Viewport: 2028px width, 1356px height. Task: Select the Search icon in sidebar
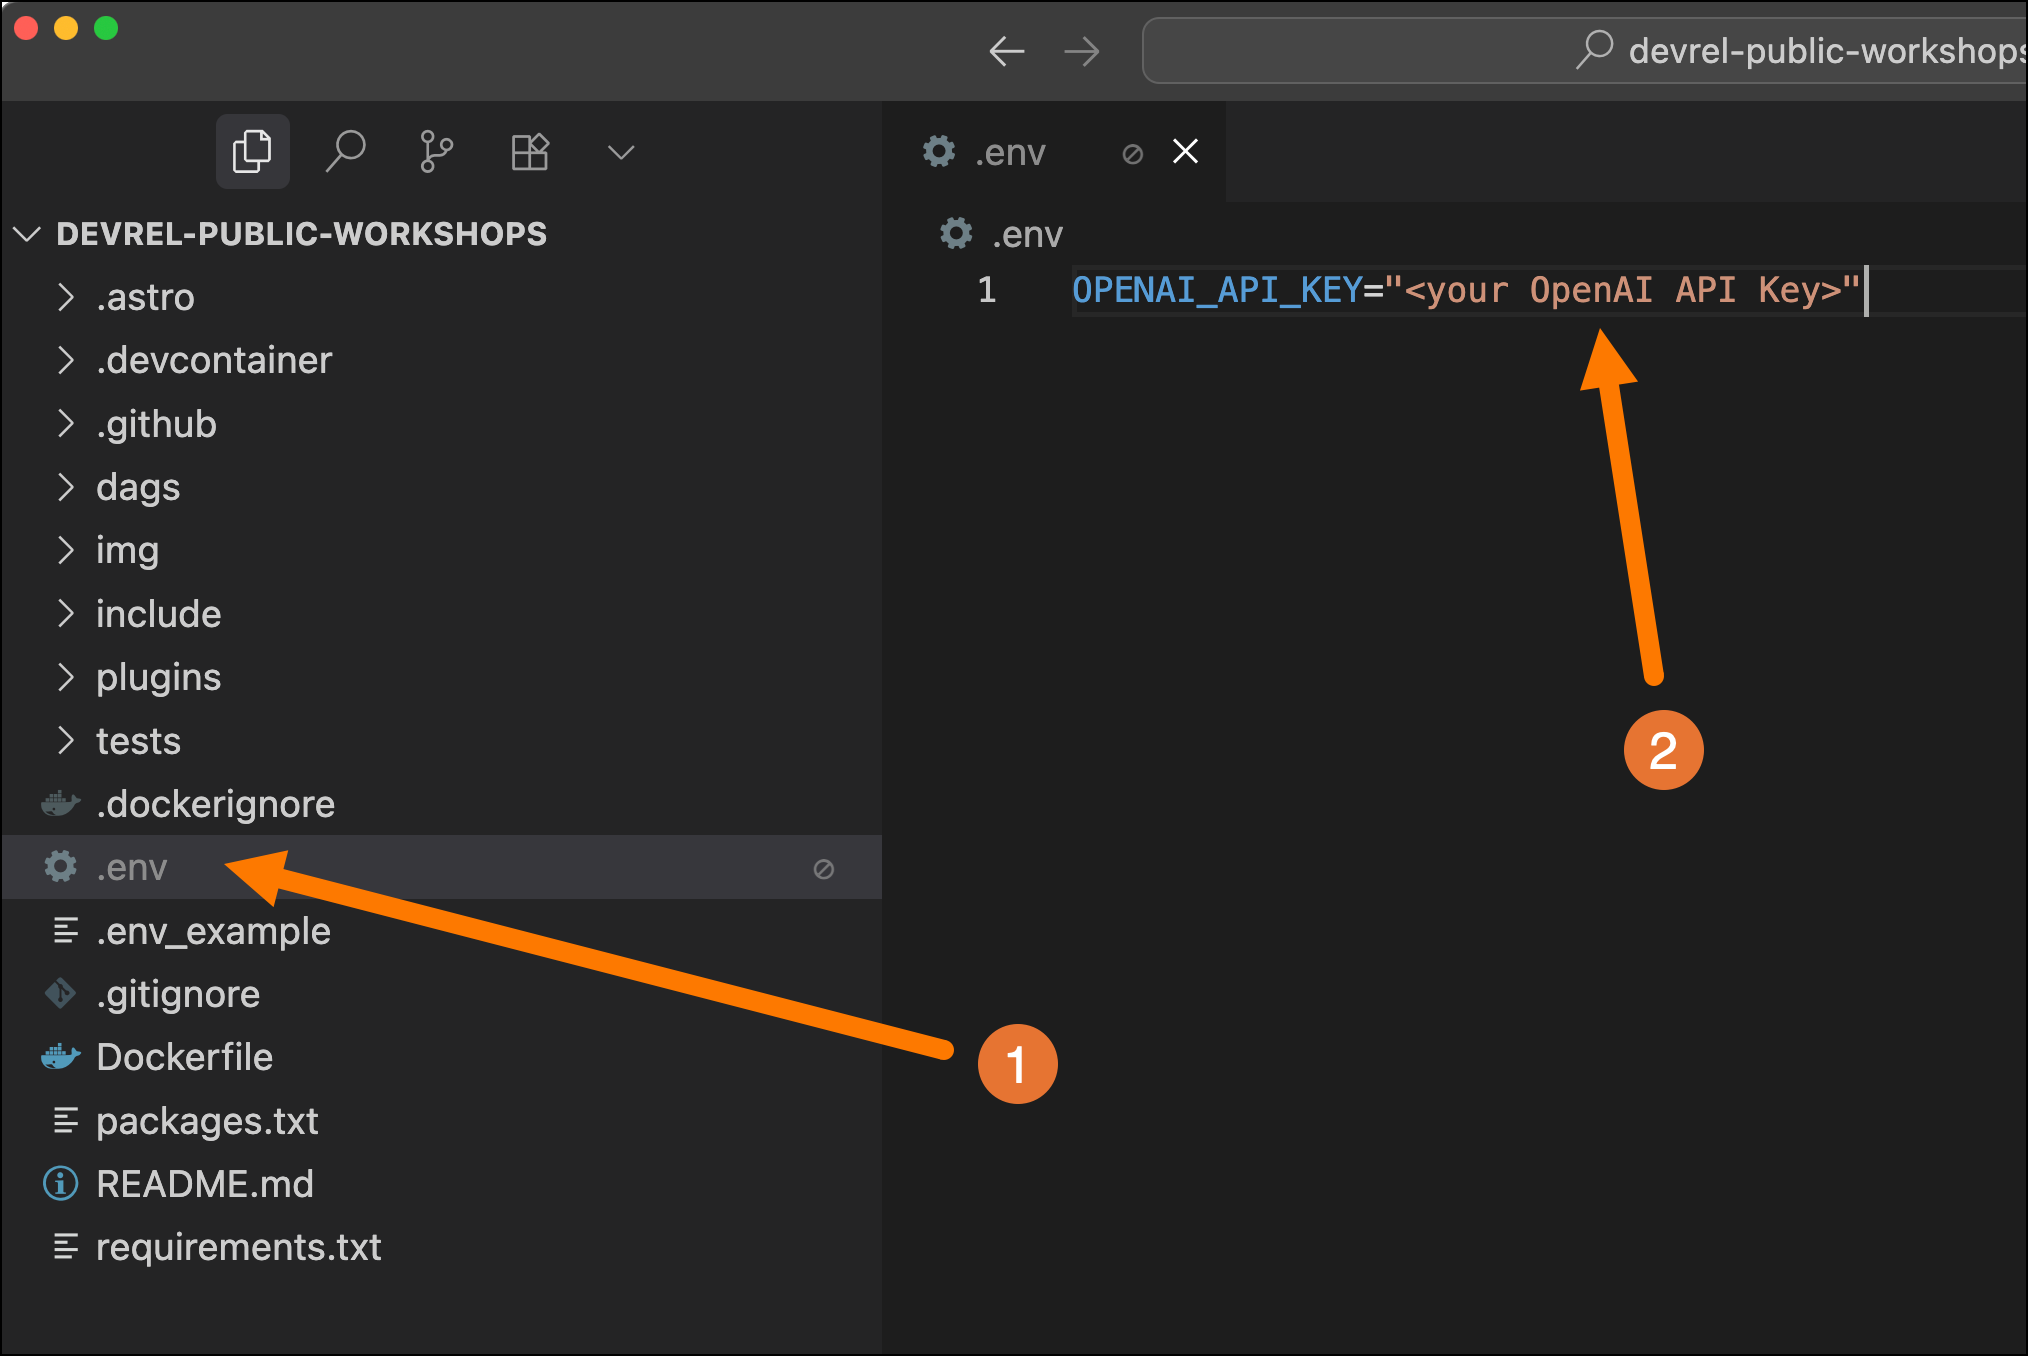[344, 151]
